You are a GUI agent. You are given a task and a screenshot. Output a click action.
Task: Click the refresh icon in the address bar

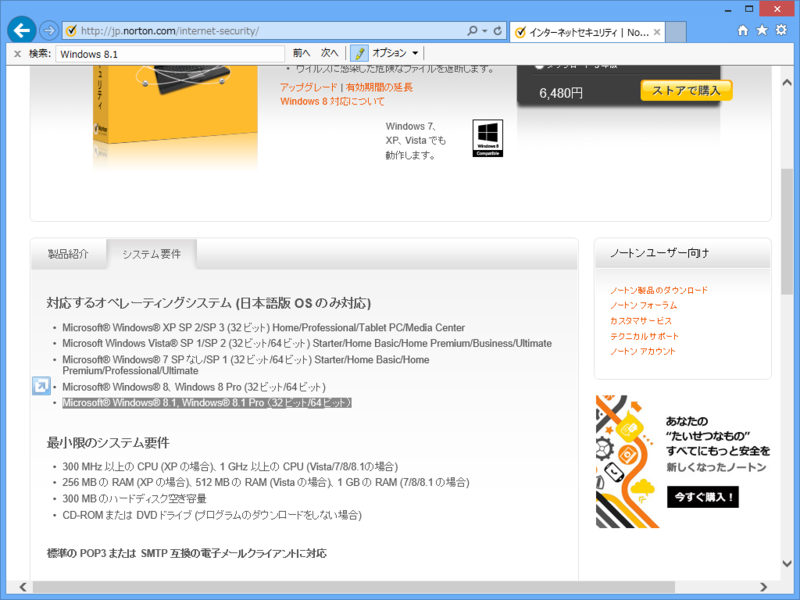(497, 28)
